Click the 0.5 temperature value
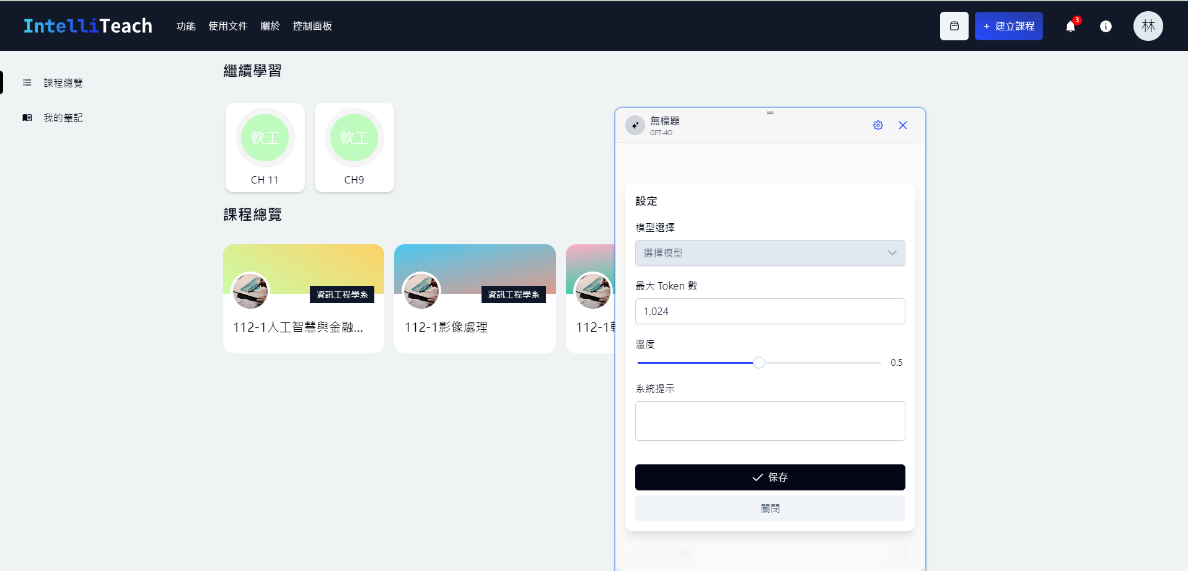 point(896,363)
